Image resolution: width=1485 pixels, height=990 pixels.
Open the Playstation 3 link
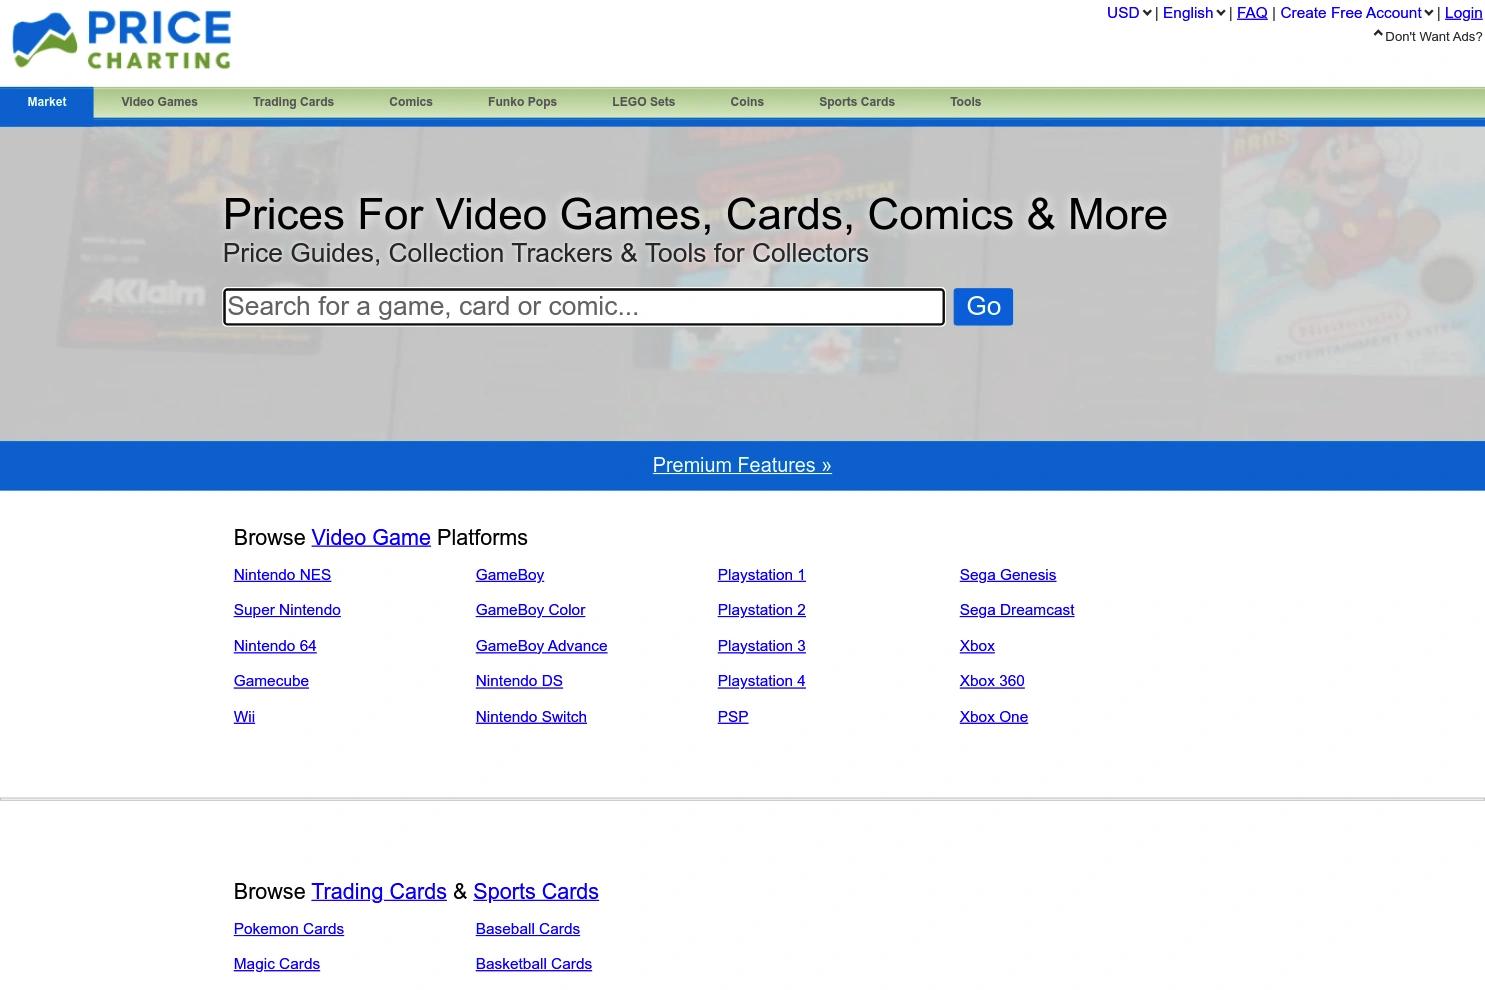point(761,646)
